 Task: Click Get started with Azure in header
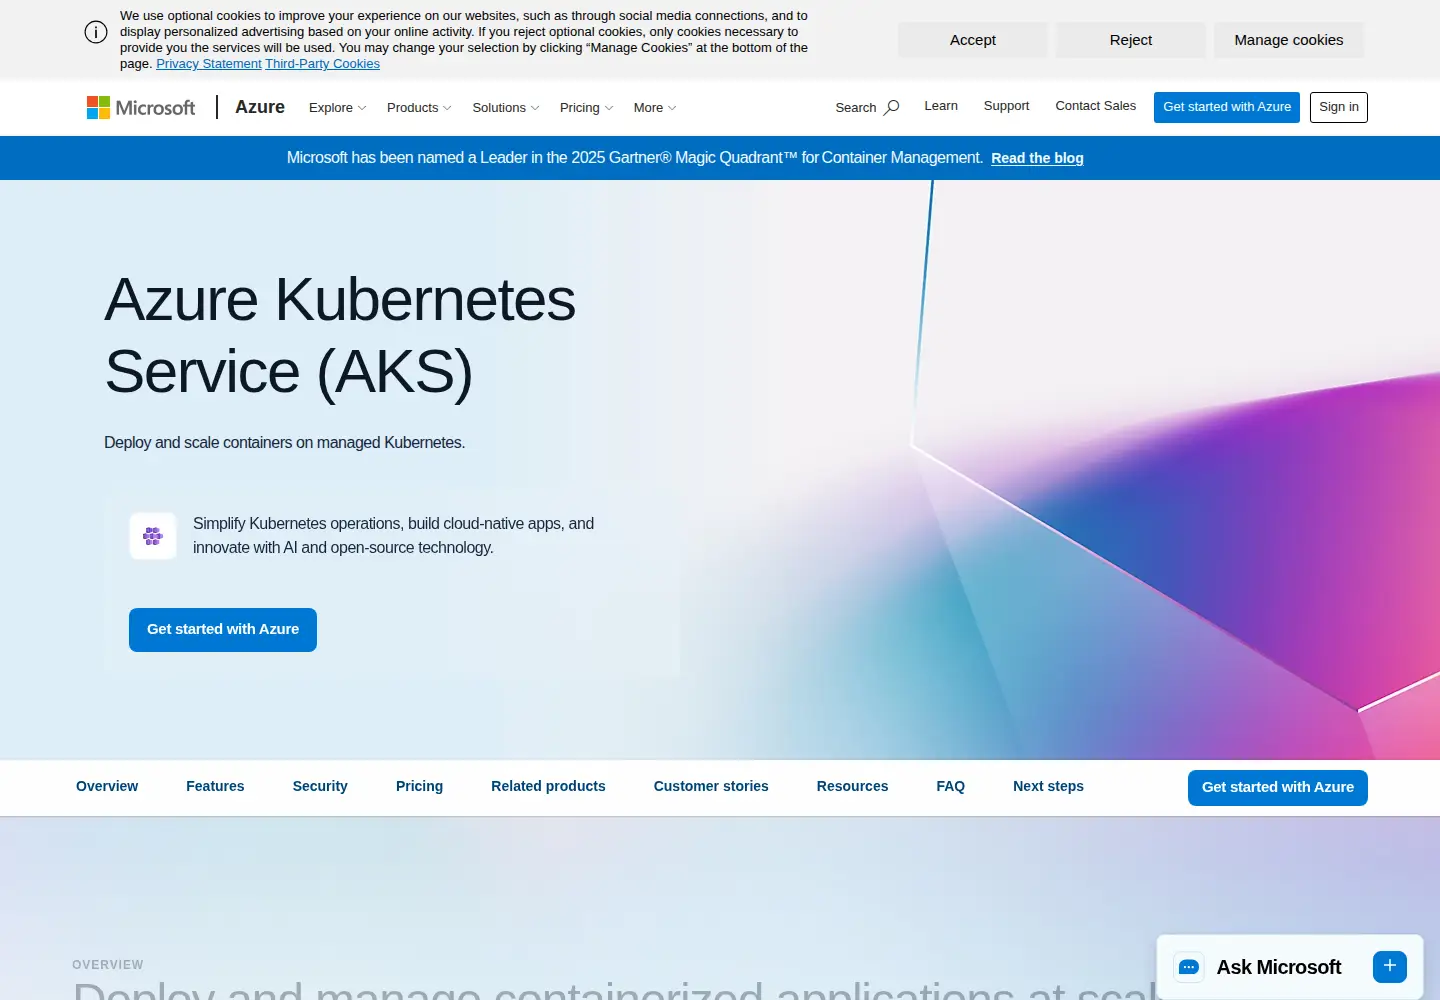1227,107
